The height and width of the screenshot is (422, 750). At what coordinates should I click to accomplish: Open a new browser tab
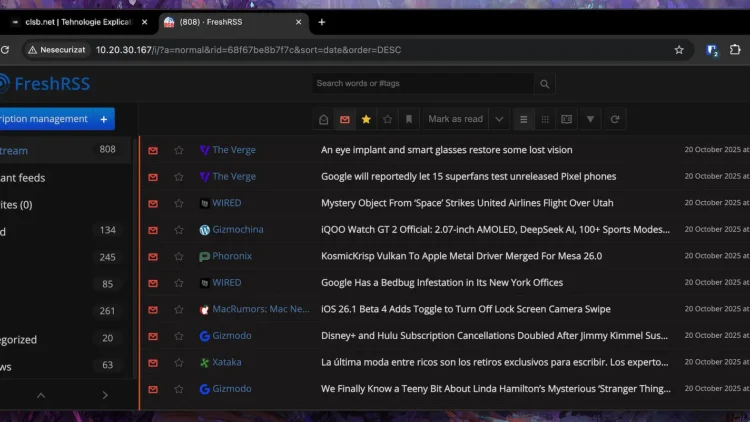coord(321,22)
